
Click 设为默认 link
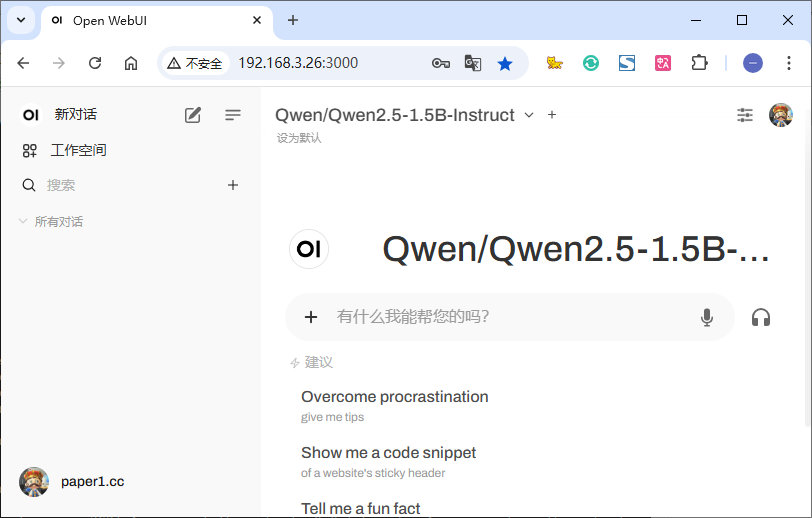coord(299,138)
